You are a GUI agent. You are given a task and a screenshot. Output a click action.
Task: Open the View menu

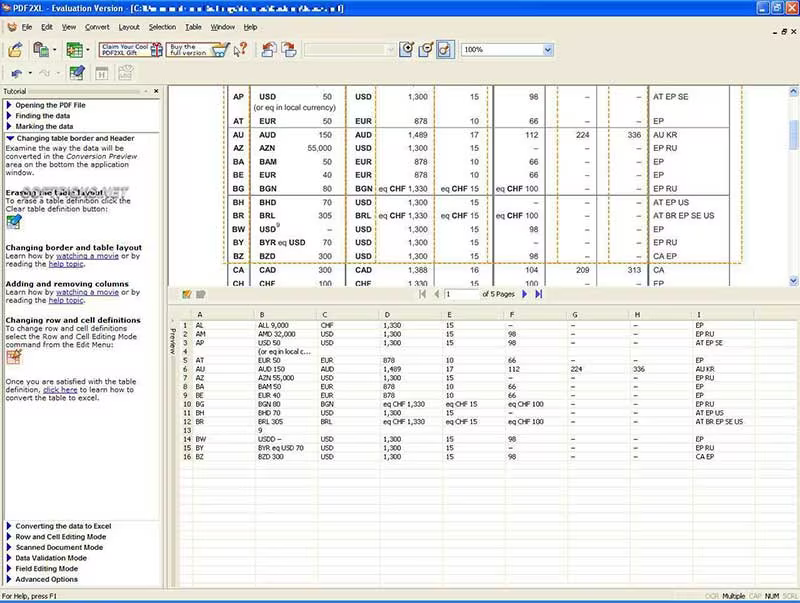pyautogui.click(x=69, y=27)
